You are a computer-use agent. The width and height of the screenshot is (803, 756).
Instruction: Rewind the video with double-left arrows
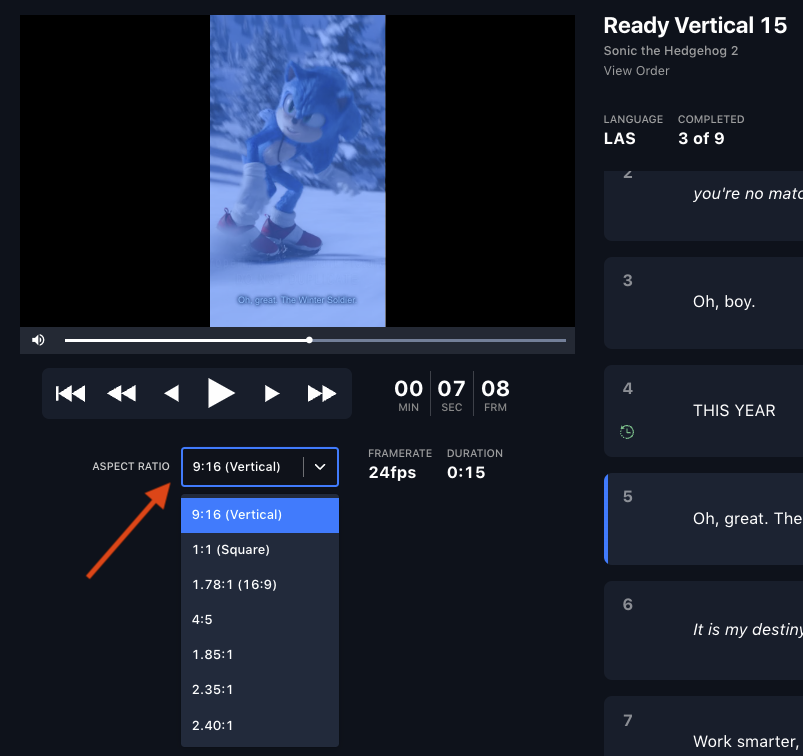(x=121, y=393)
